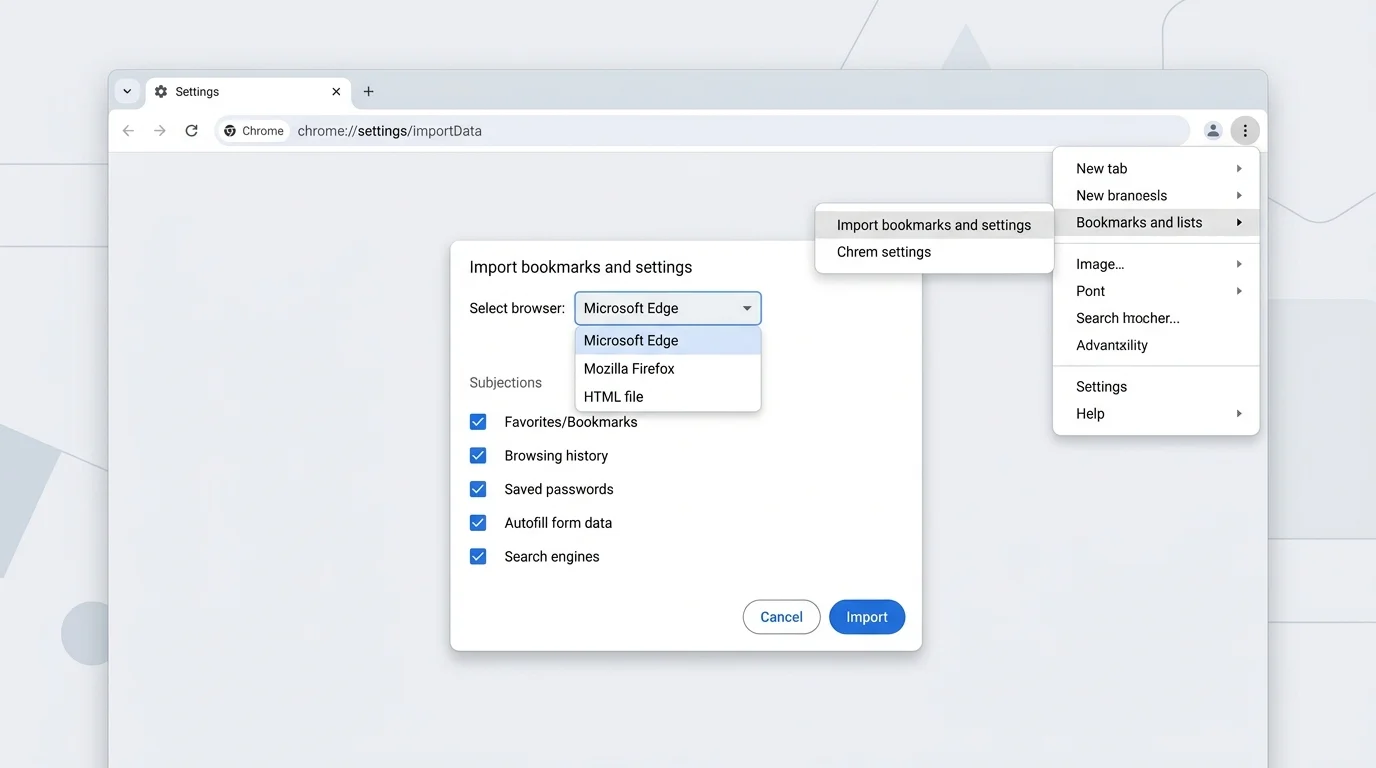Toggle the Autofill form data checkbox

pos(478,523)
